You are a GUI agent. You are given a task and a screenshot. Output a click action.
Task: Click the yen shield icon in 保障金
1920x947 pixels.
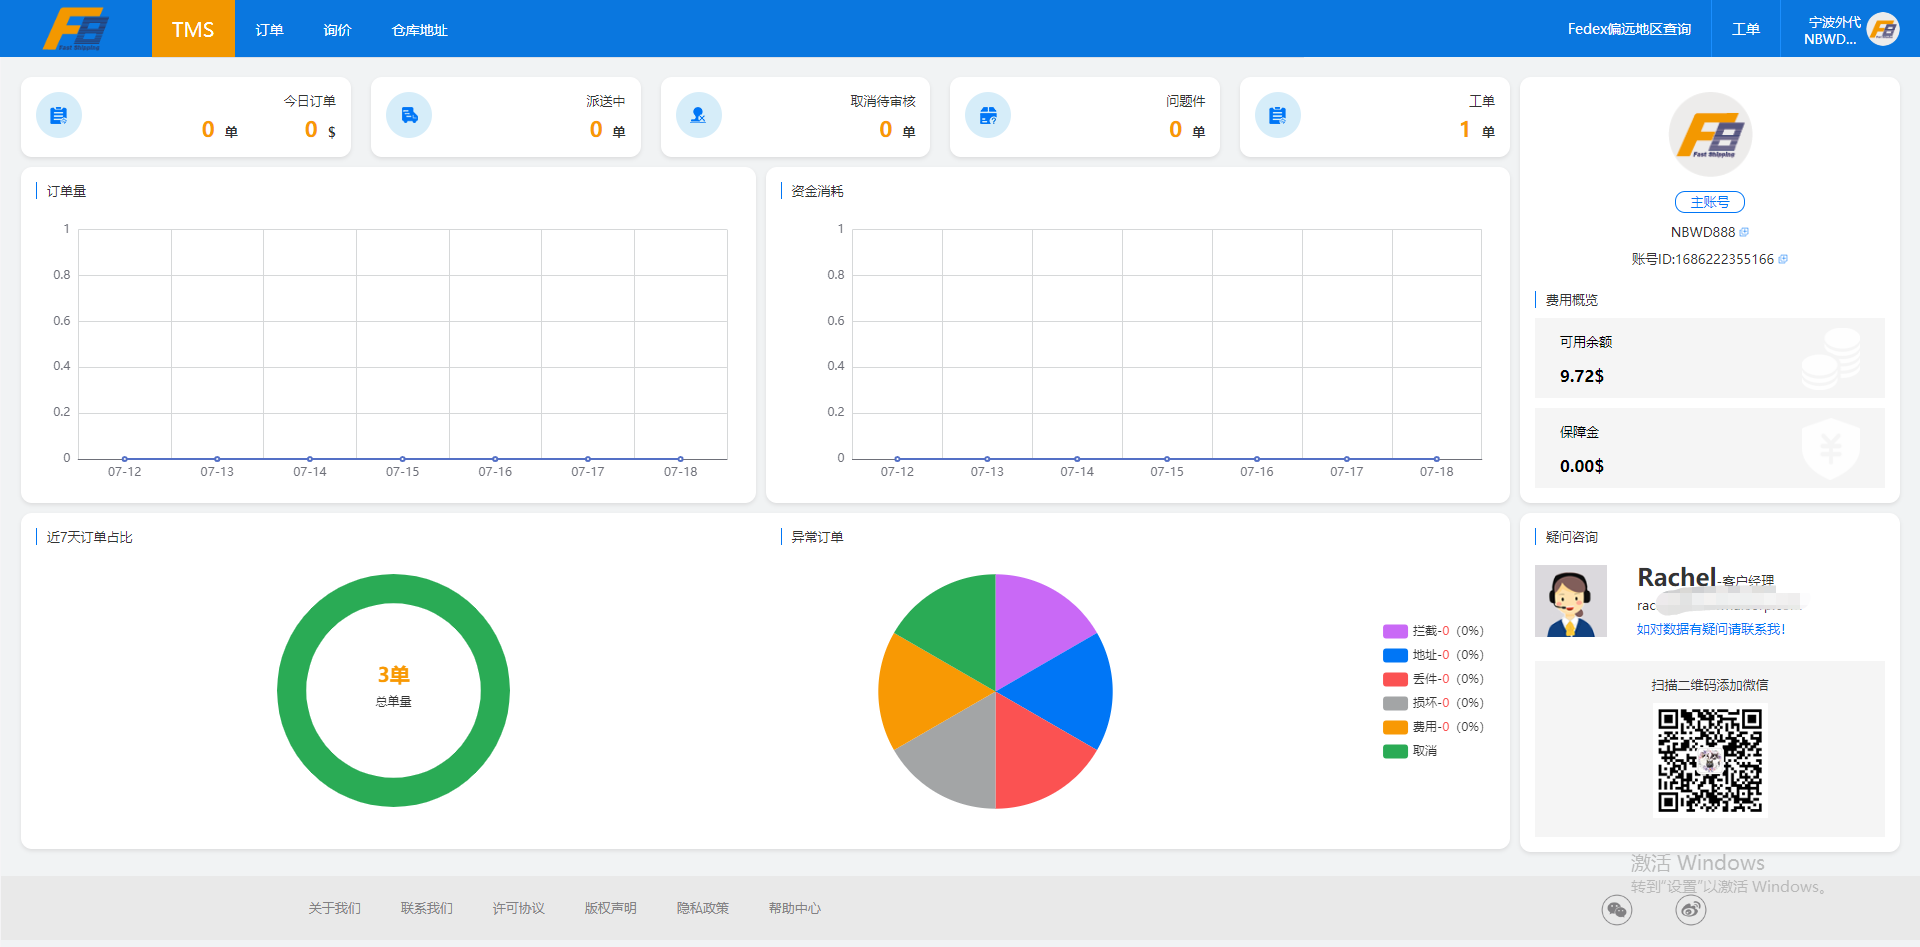coord(1831,449)
